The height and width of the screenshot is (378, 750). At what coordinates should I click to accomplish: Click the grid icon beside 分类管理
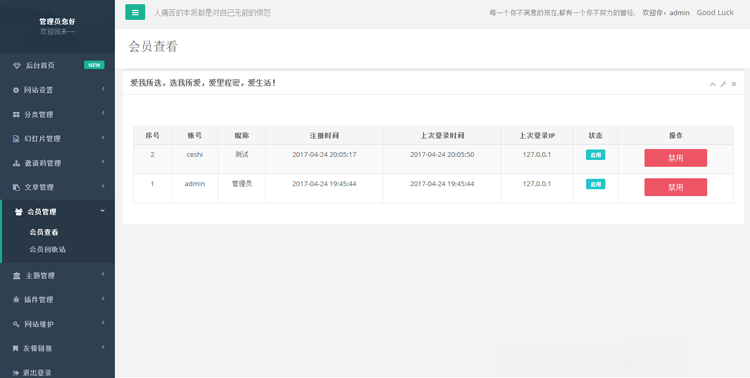coord(16,114)
